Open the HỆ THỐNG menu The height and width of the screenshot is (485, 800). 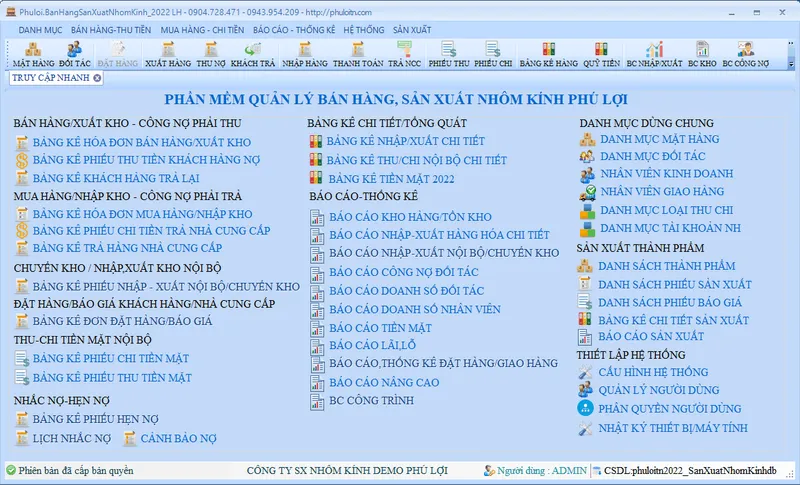coord(364,30)
